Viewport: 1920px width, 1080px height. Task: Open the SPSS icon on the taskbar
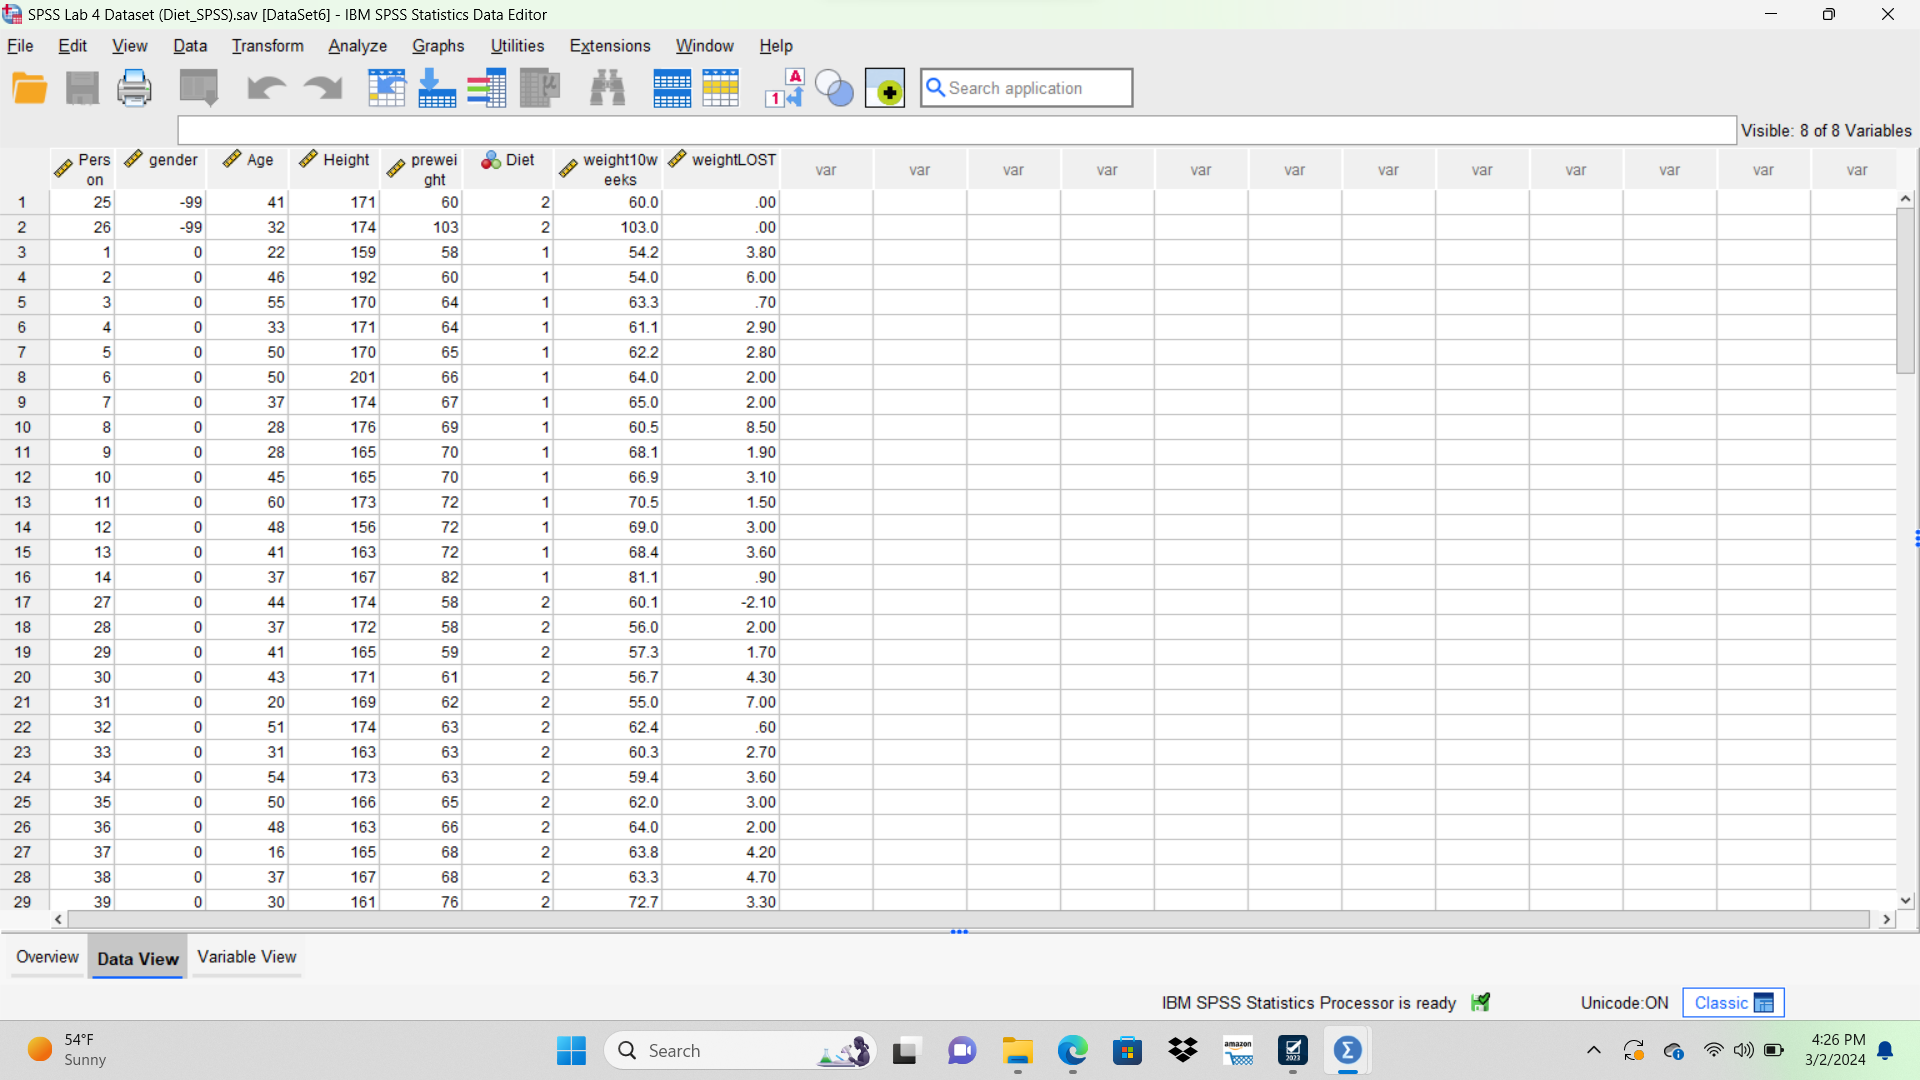[x=1347, y=1050]
